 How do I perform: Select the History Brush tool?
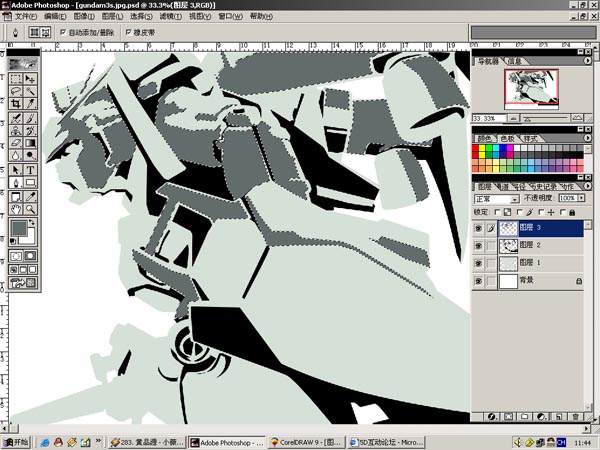[30, 130]
